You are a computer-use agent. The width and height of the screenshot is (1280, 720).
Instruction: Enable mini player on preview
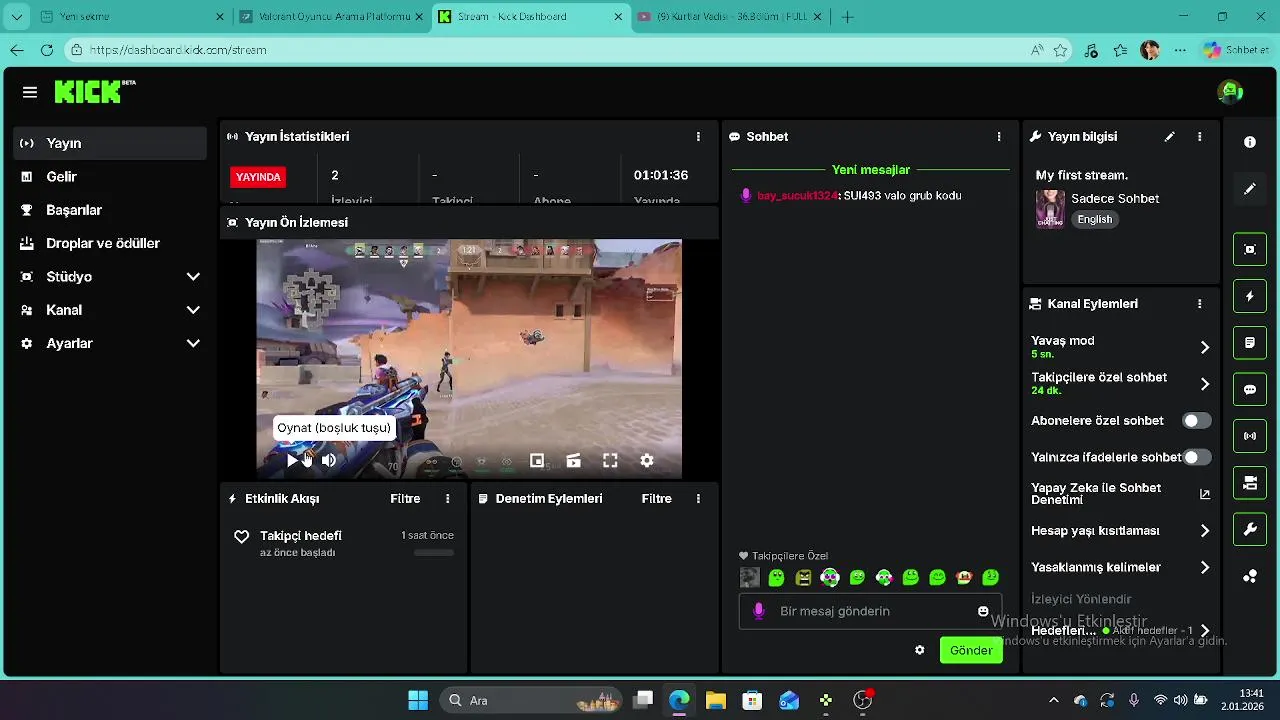coord(537,460)
